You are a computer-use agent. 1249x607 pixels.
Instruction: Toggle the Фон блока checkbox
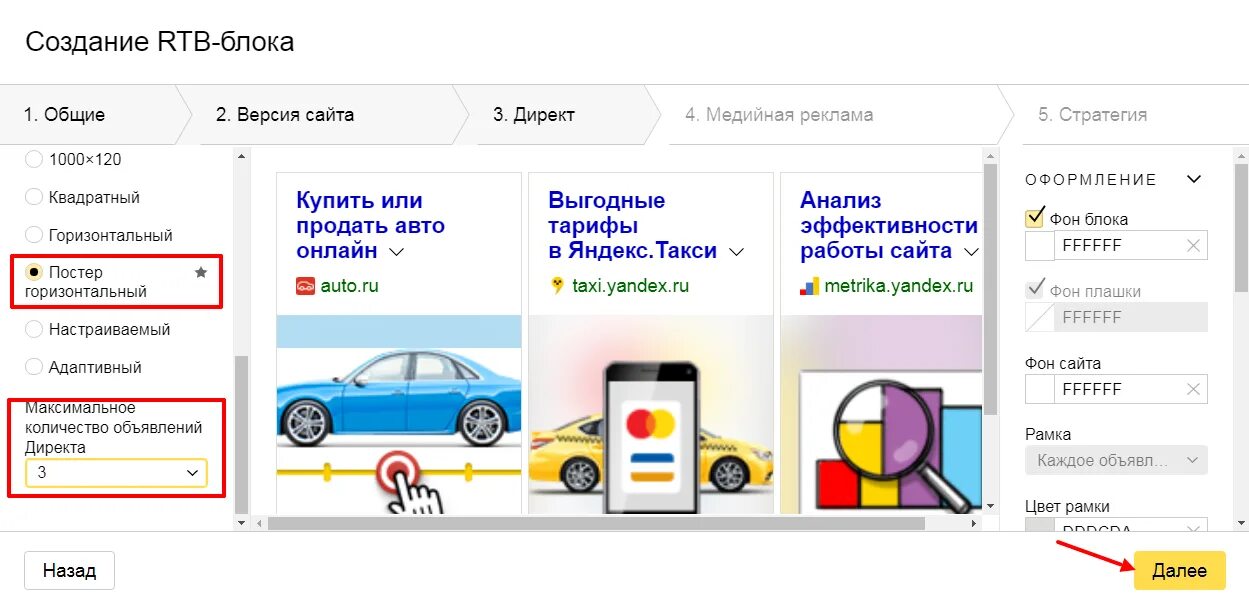1035,218
